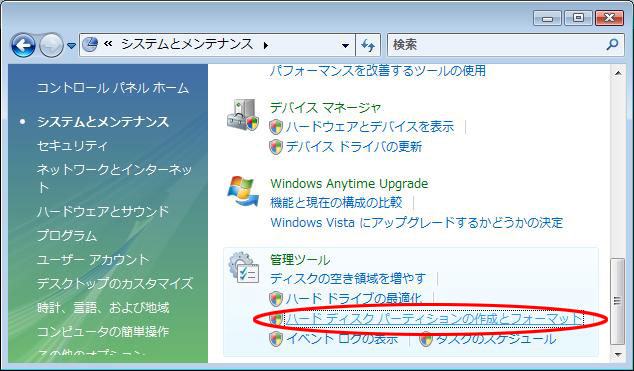
Task: Open コントロール パネル ホーム in sidebar
Action: pos(113,88)
